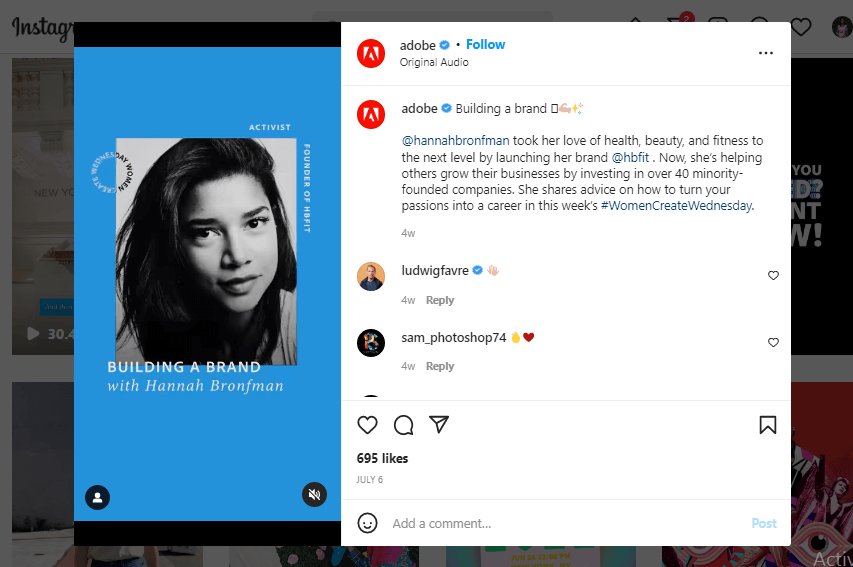This screenshot has width=853, height=567.
Task: Open the #WomenCreateWednesday hashtag
Action: click(677, 206)
